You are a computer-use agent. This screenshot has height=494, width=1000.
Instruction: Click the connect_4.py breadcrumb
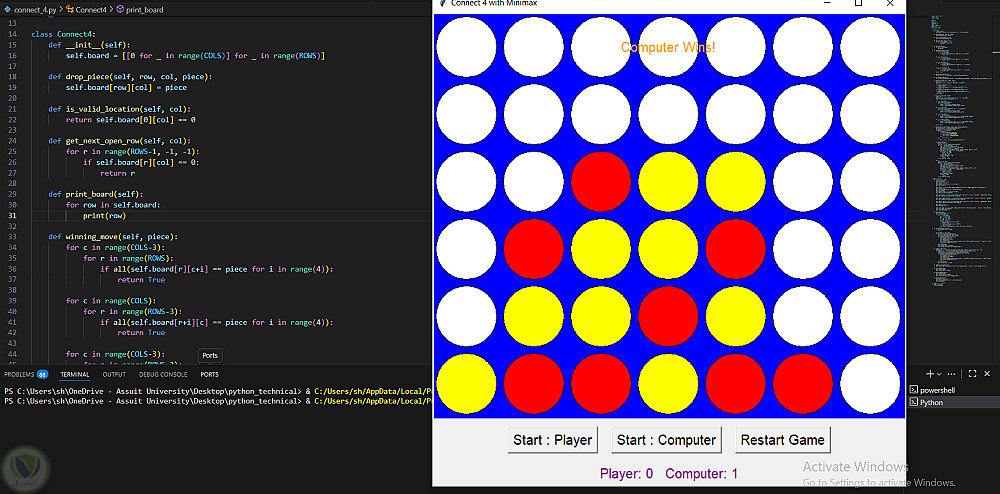[x=34, y=10]
